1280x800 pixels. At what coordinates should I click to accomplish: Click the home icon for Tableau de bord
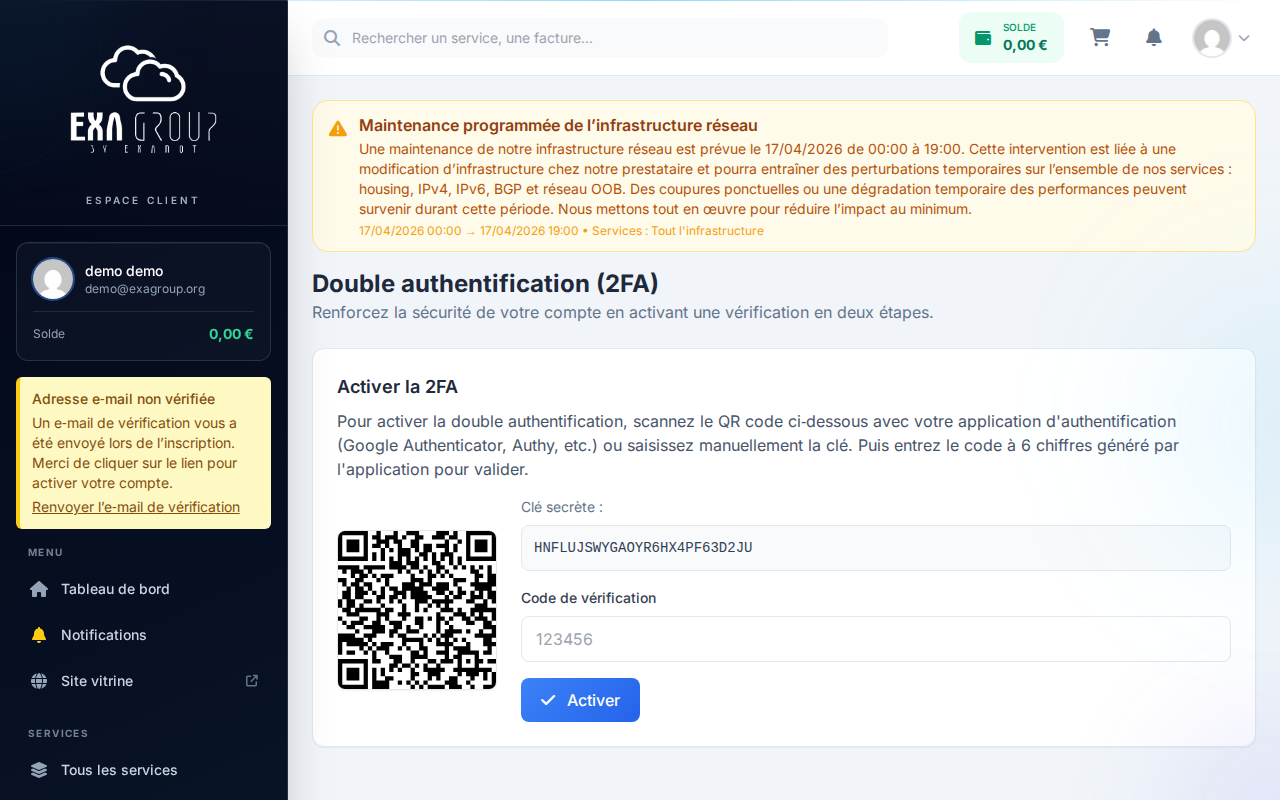(39, 589)
